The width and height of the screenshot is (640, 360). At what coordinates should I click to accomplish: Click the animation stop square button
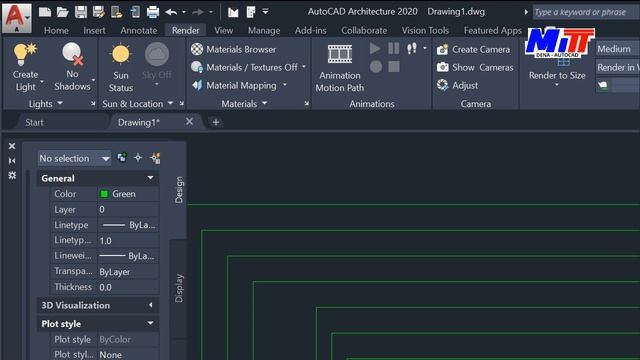tap(394, 67)
